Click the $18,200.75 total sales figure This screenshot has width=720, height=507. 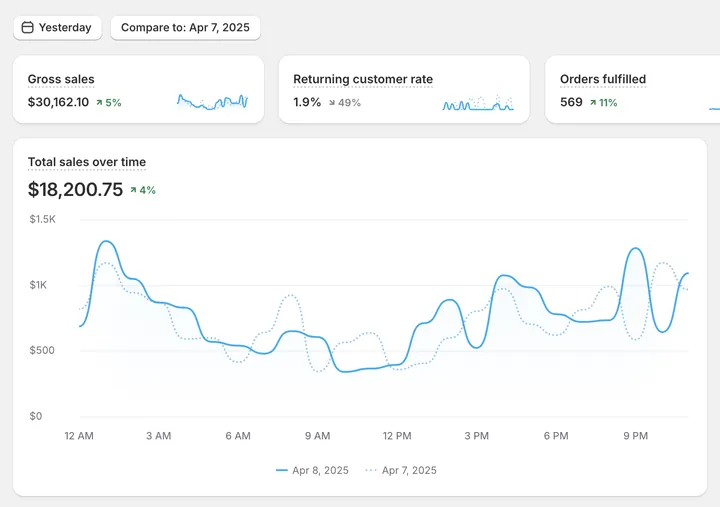click(x=75, y=189)
